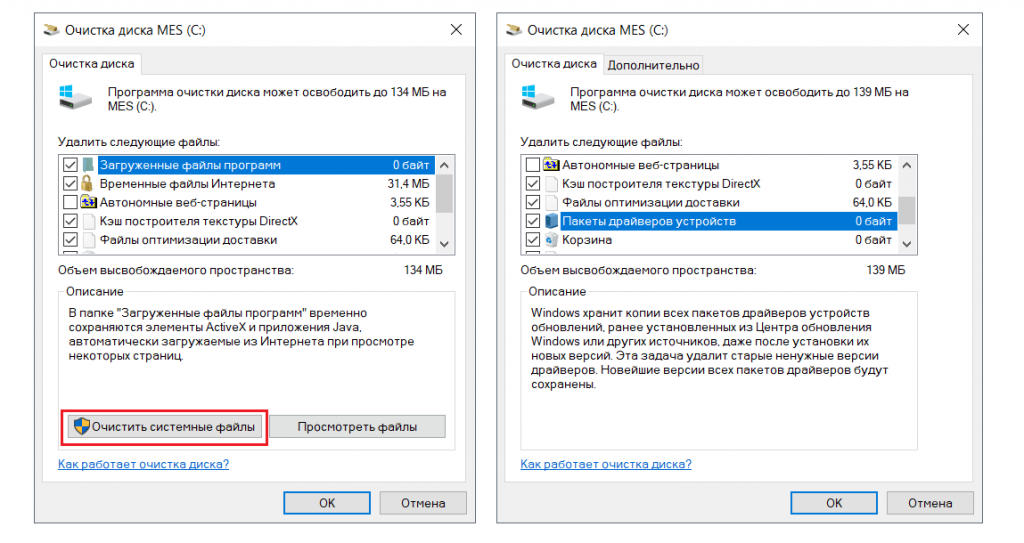Click the Пакеты драйверов устройств icon
The image size is (1024, 543).
[x=551, y=222]
